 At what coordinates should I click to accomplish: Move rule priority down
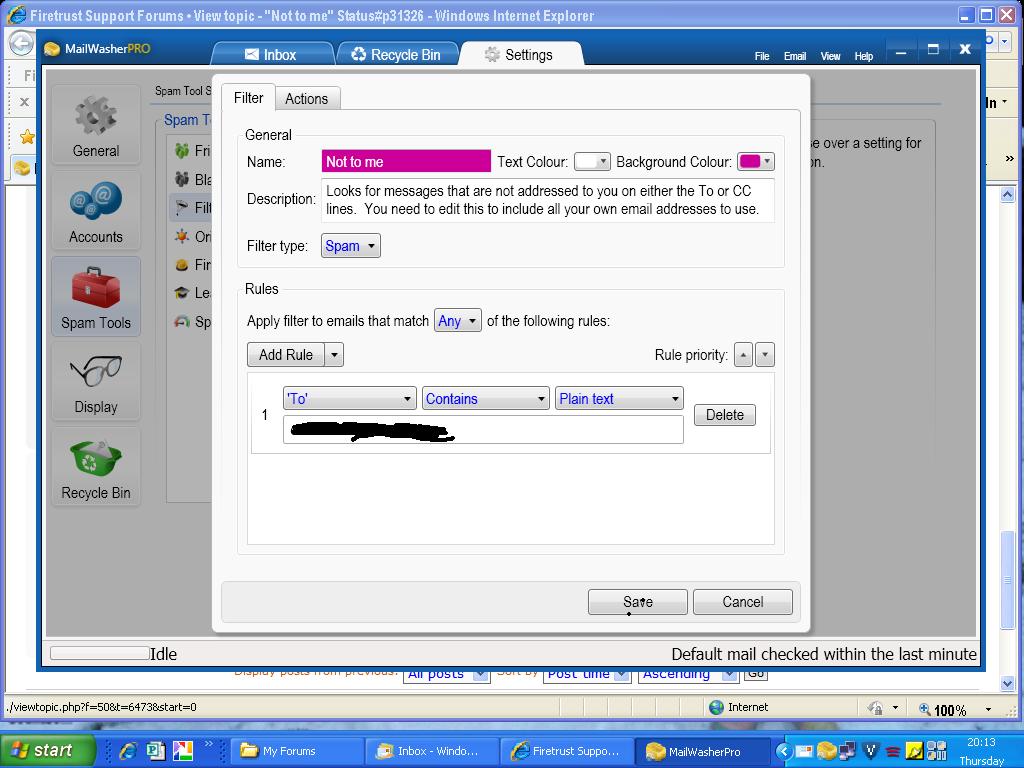point(765,355)
